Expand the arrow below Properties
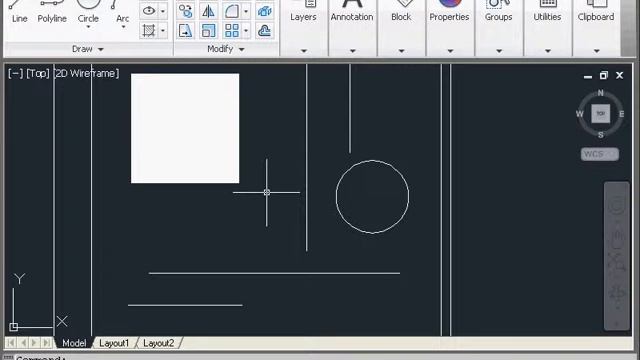Image resolution: width=640 pixels, height=360 pixels. point(450,51)
